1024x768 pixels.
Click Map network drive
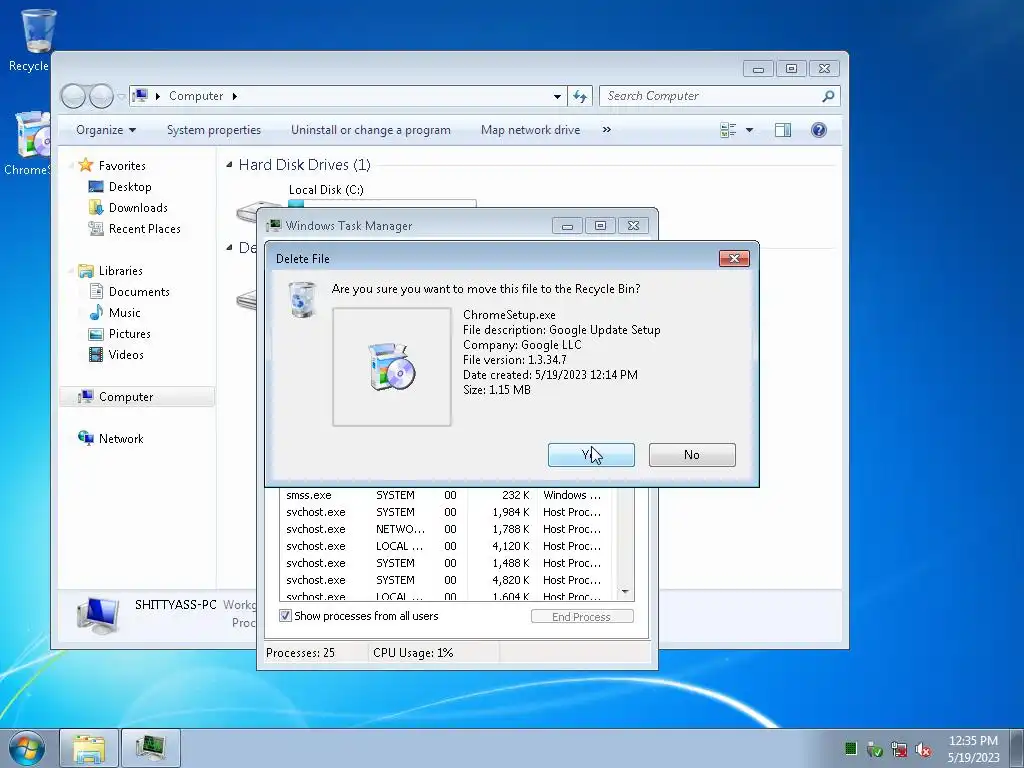[x=530, y=130]
